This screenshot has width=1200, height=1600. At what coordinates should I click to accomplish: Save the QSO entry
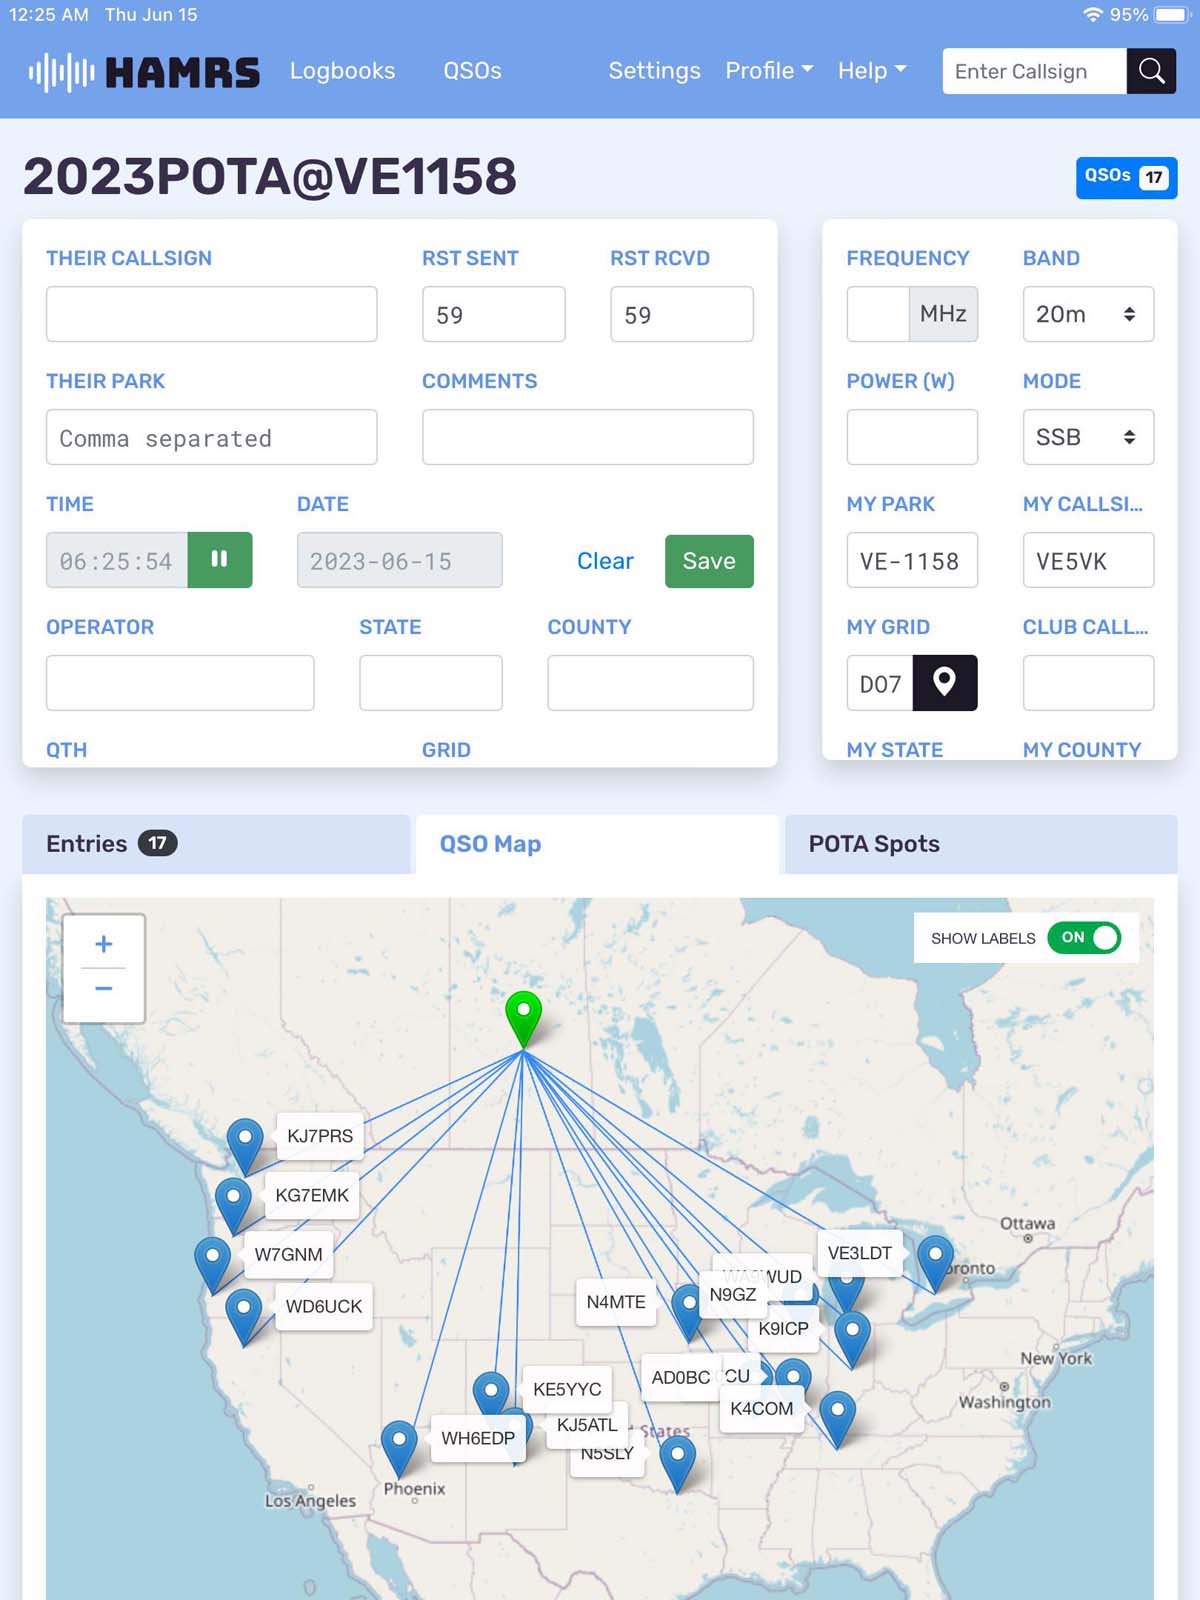[709, 561]
